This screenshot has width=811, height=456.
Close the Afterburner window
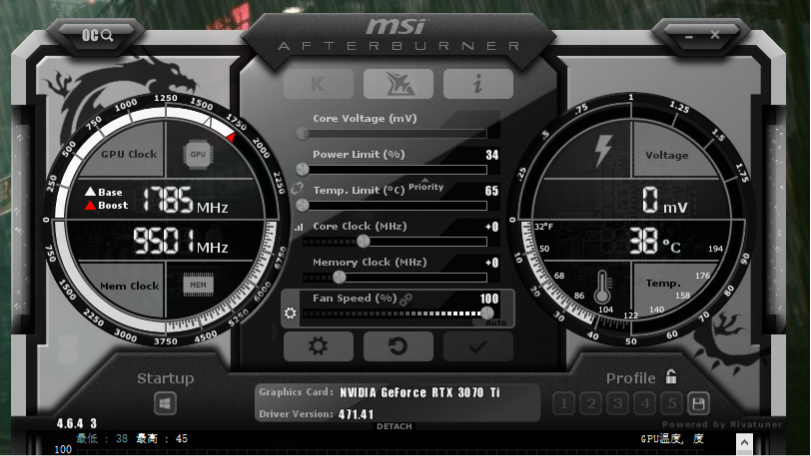coord(715,35)
